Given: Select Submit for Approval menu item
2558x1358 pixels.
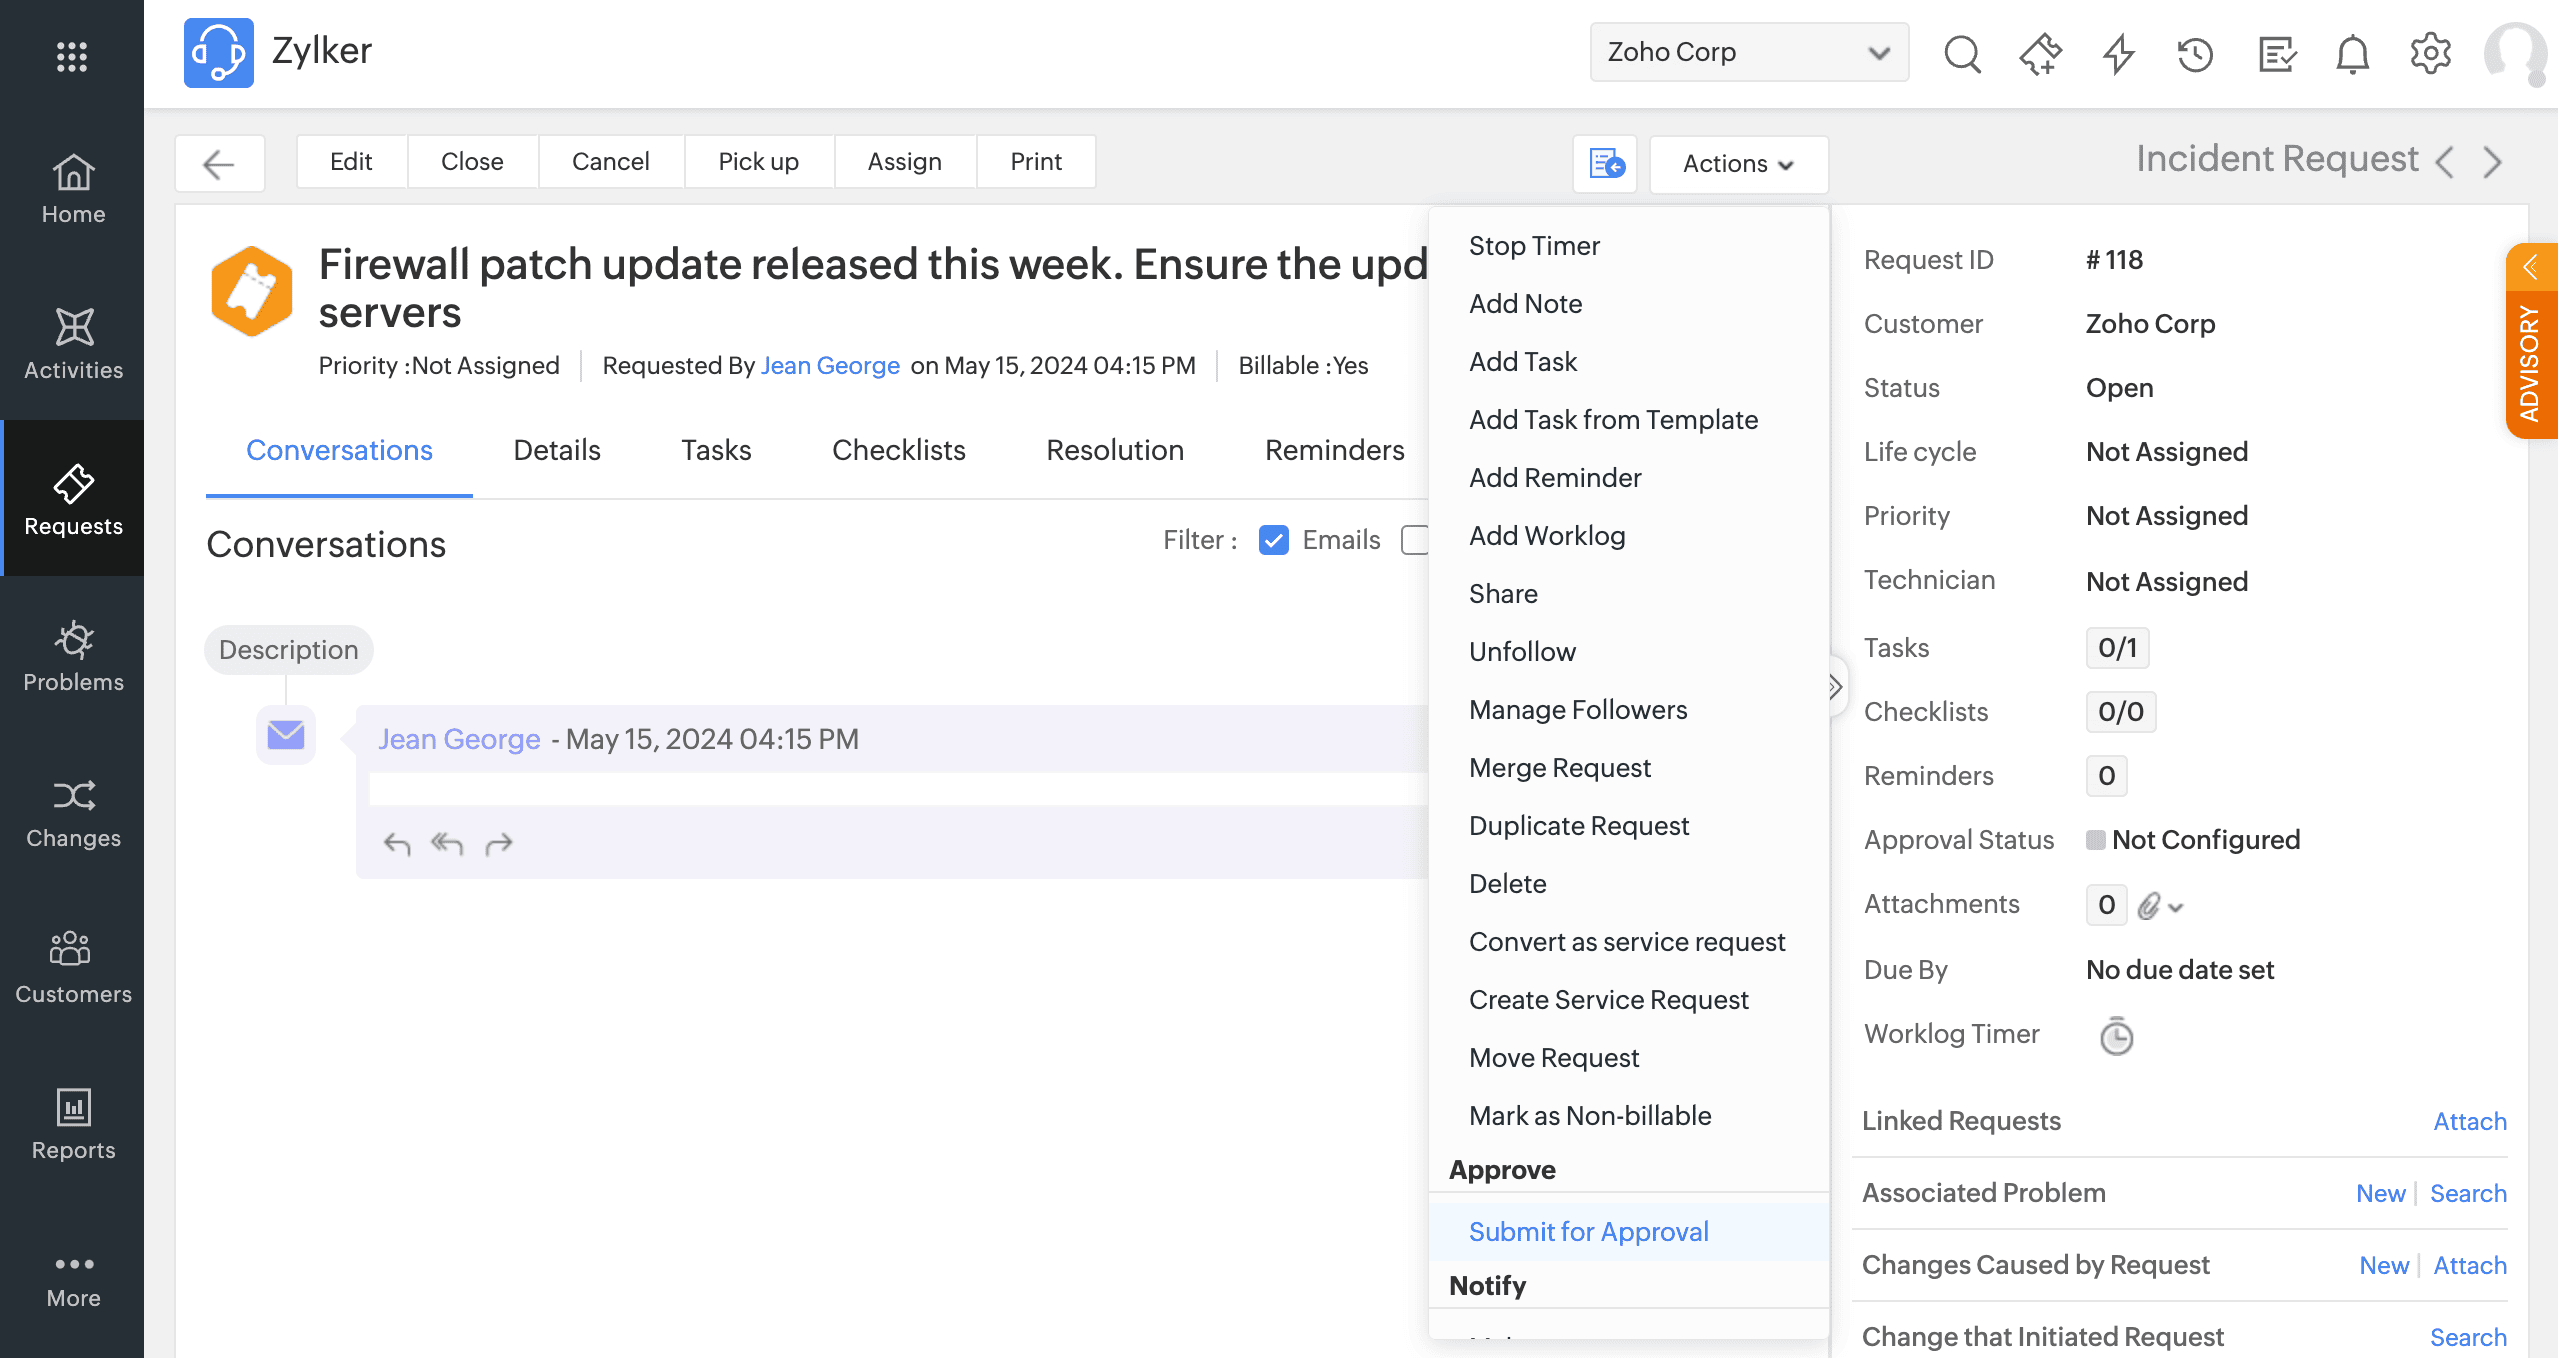Looking at the screenshot, I should (1588, 1232).
